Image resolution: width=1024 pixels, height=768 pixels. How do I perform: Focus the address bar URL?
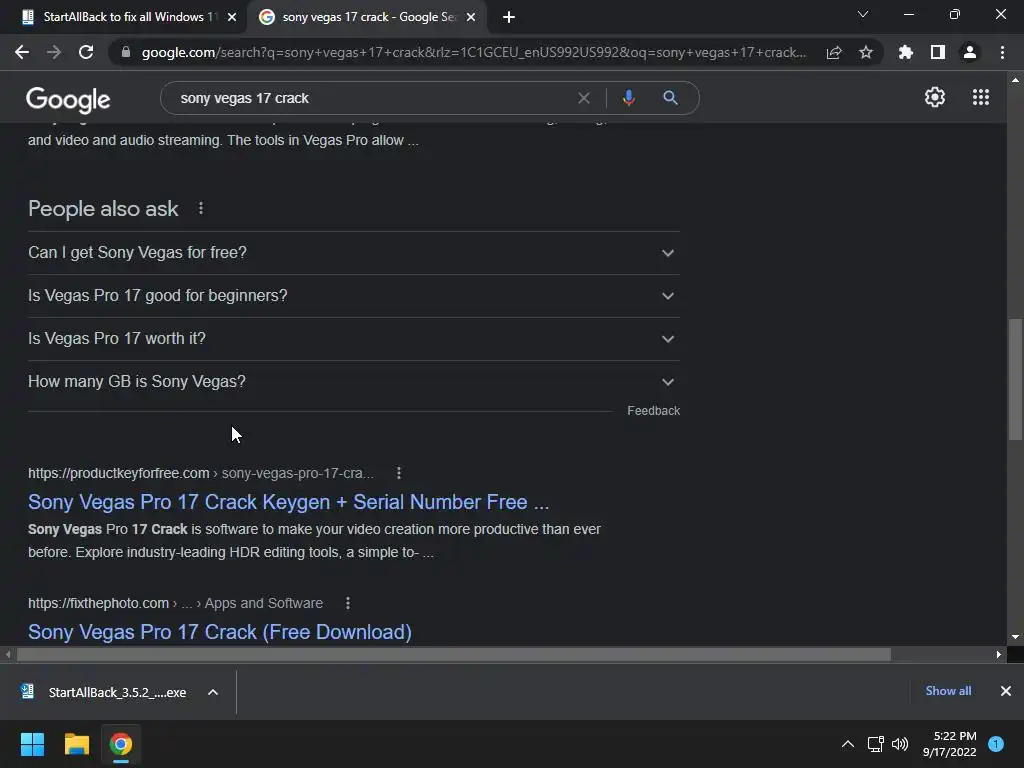(473, 52)
